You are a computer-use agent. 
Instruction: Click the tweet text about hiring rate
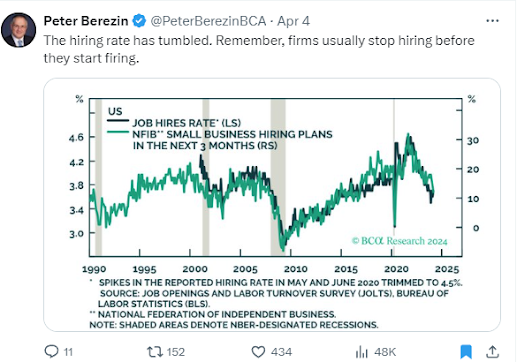coord(259,49)
